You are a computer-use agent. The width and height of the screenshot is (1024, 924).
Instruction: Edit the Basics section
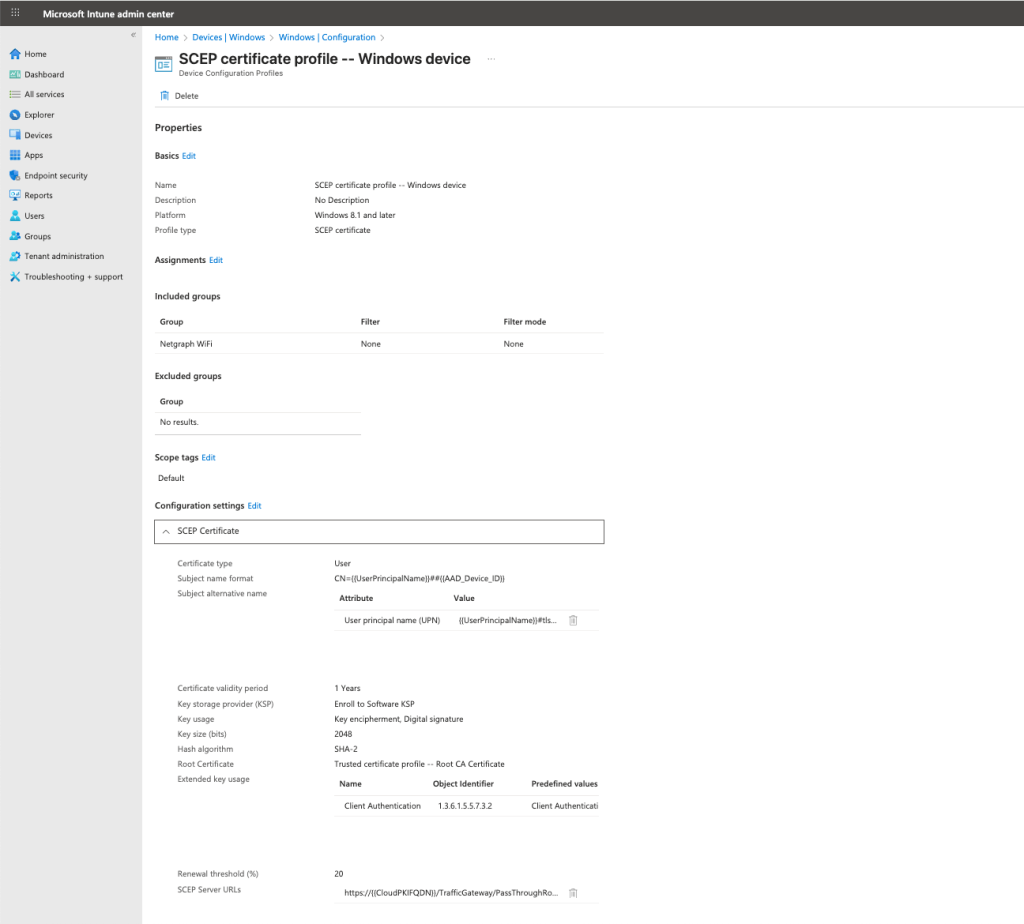189,156
